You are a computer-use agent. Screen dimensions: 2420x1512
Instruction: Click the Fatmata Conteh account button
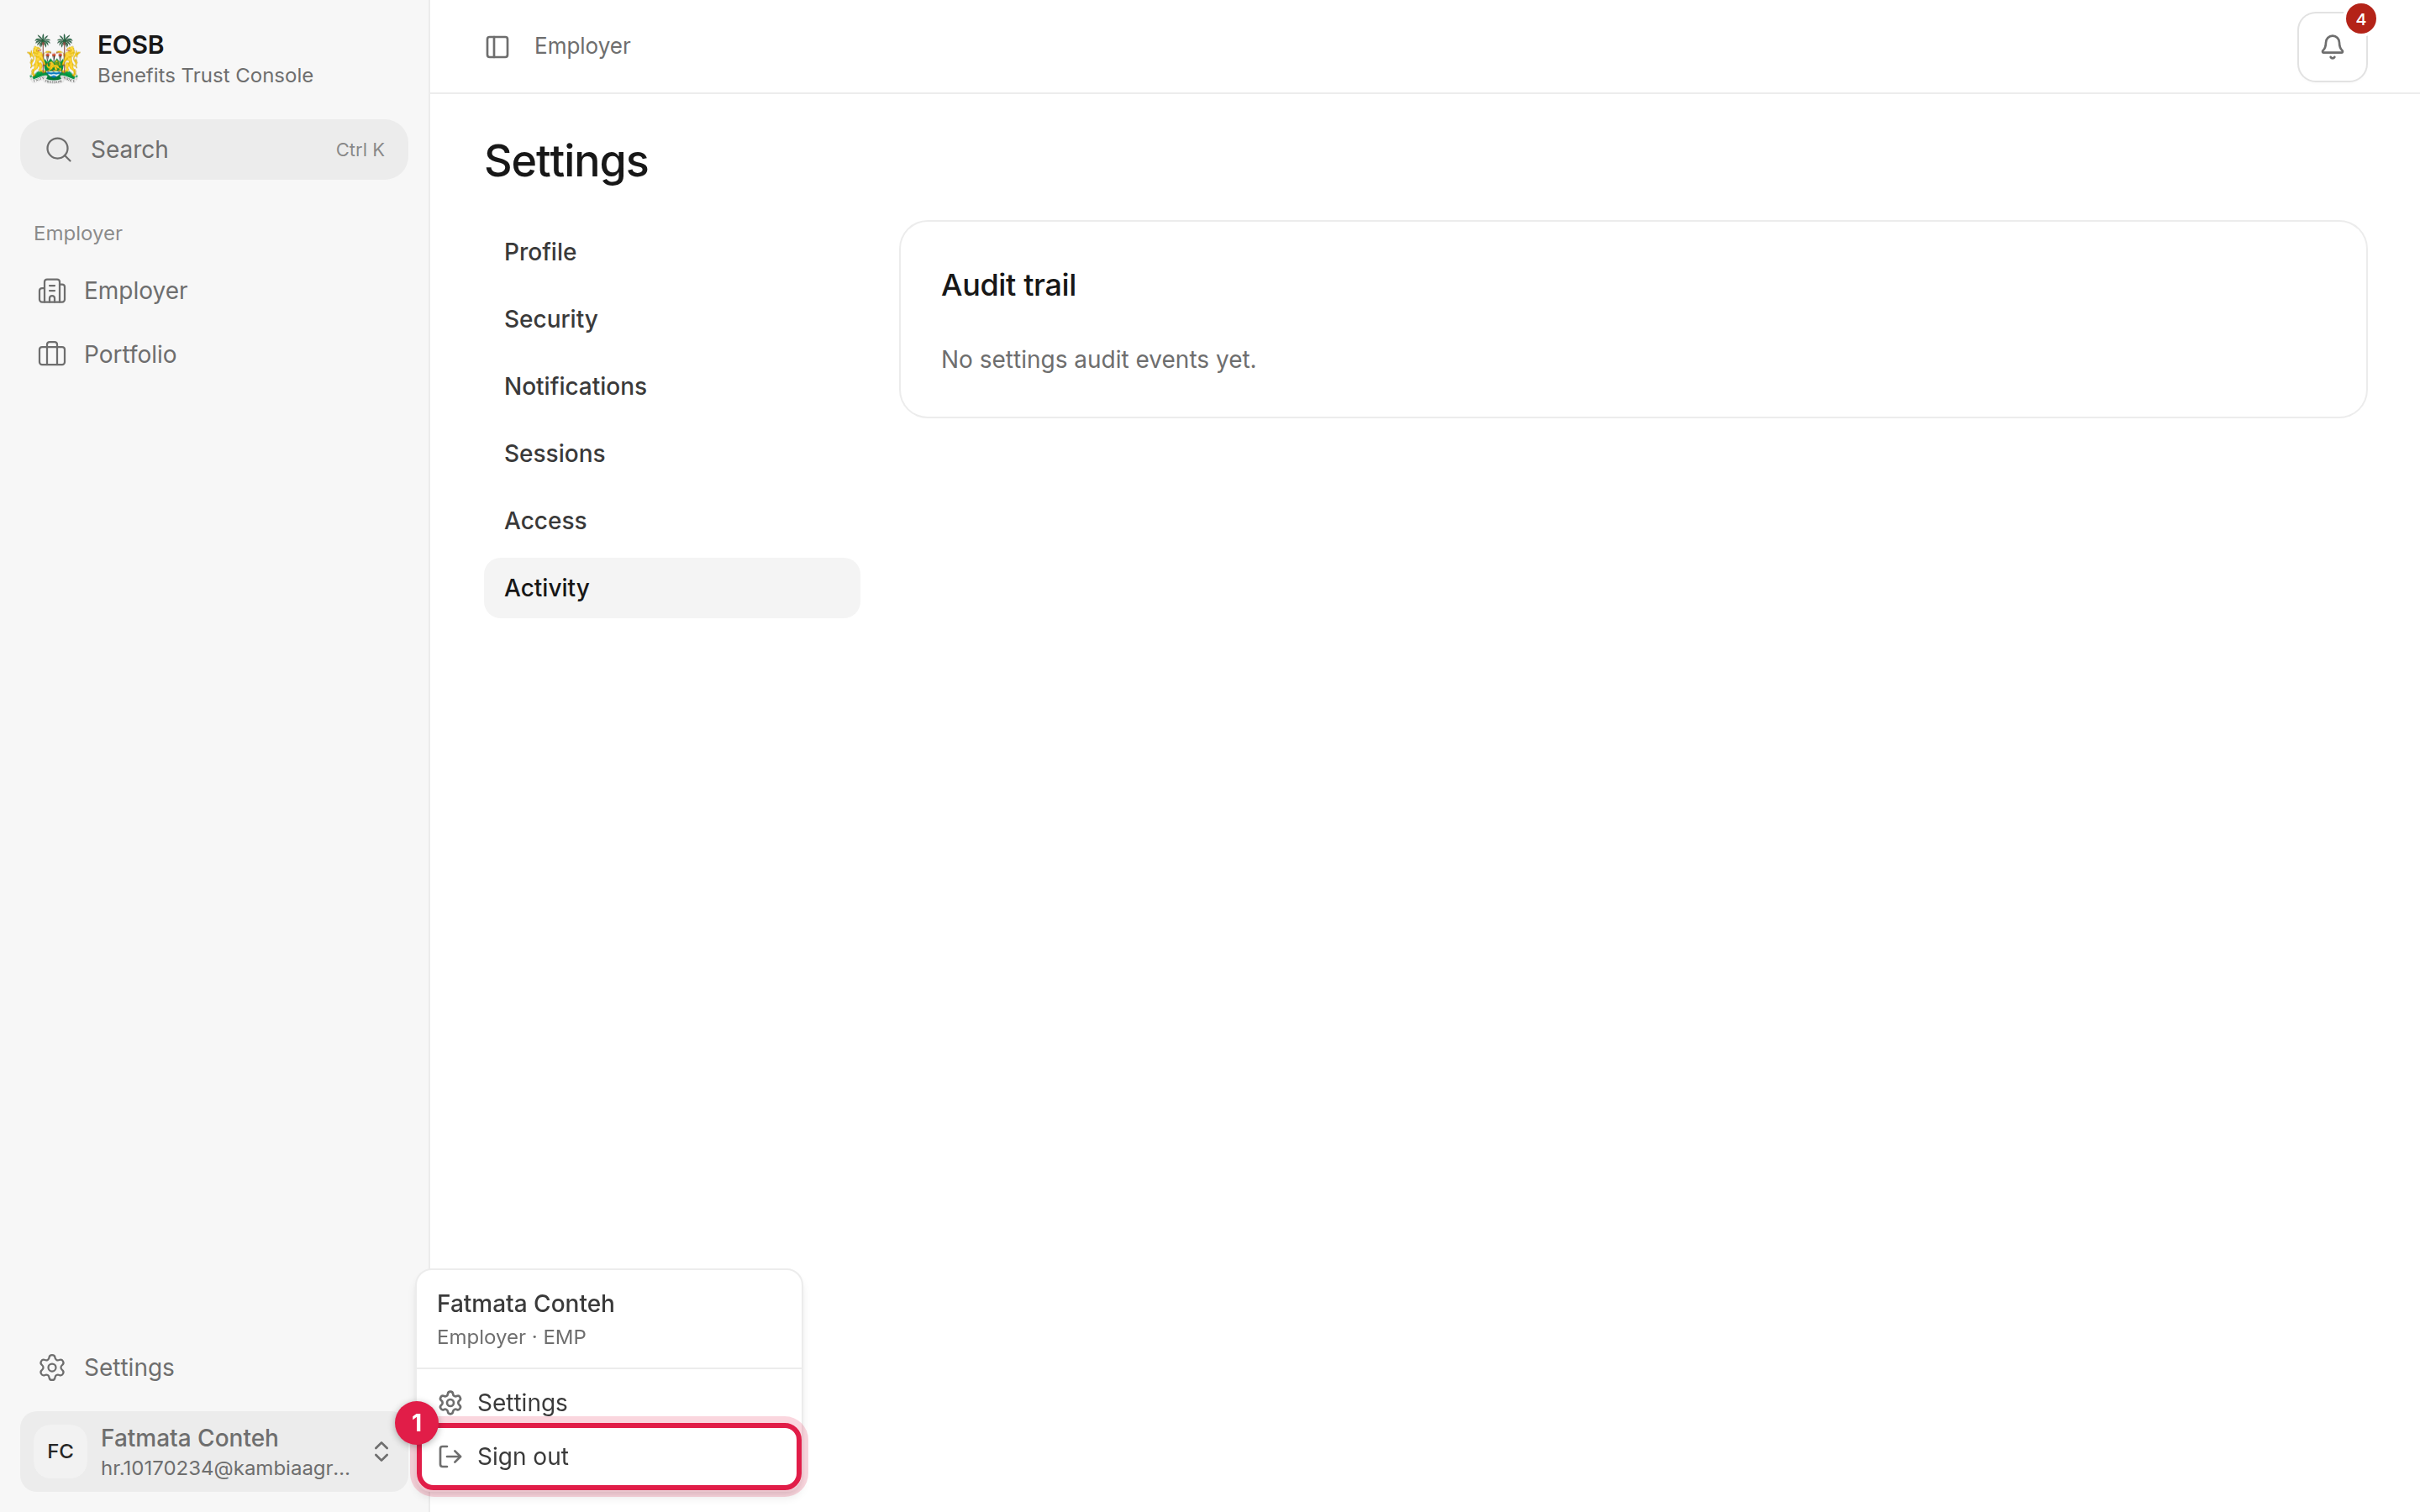(x=213, y=1451)
